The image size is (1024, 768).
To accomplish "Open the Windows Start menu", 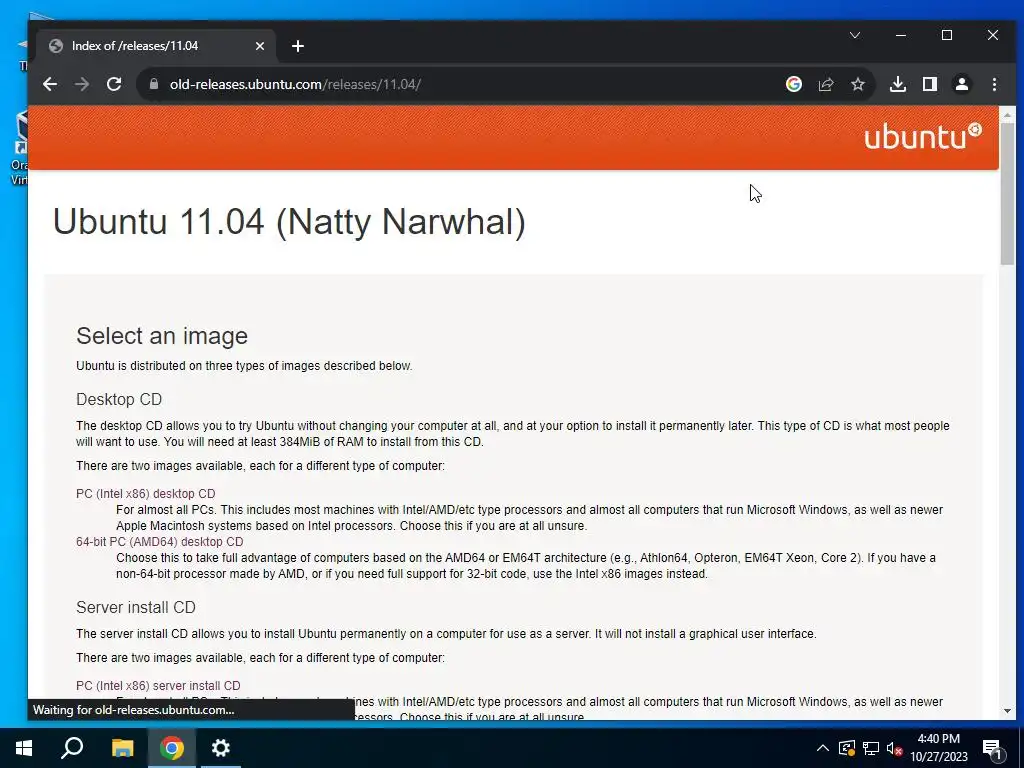I will (24, 748).
